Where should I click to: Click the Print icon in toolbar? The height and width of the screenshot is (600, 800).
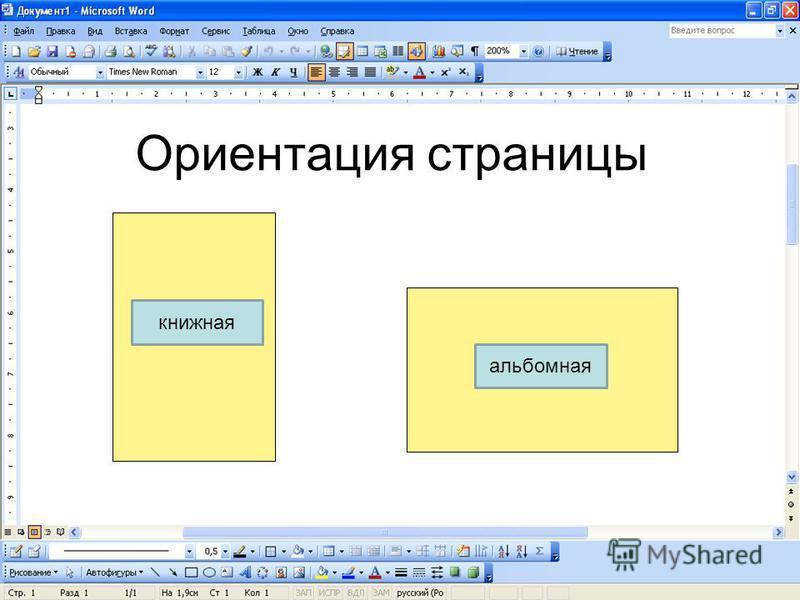tap(111, 51)
